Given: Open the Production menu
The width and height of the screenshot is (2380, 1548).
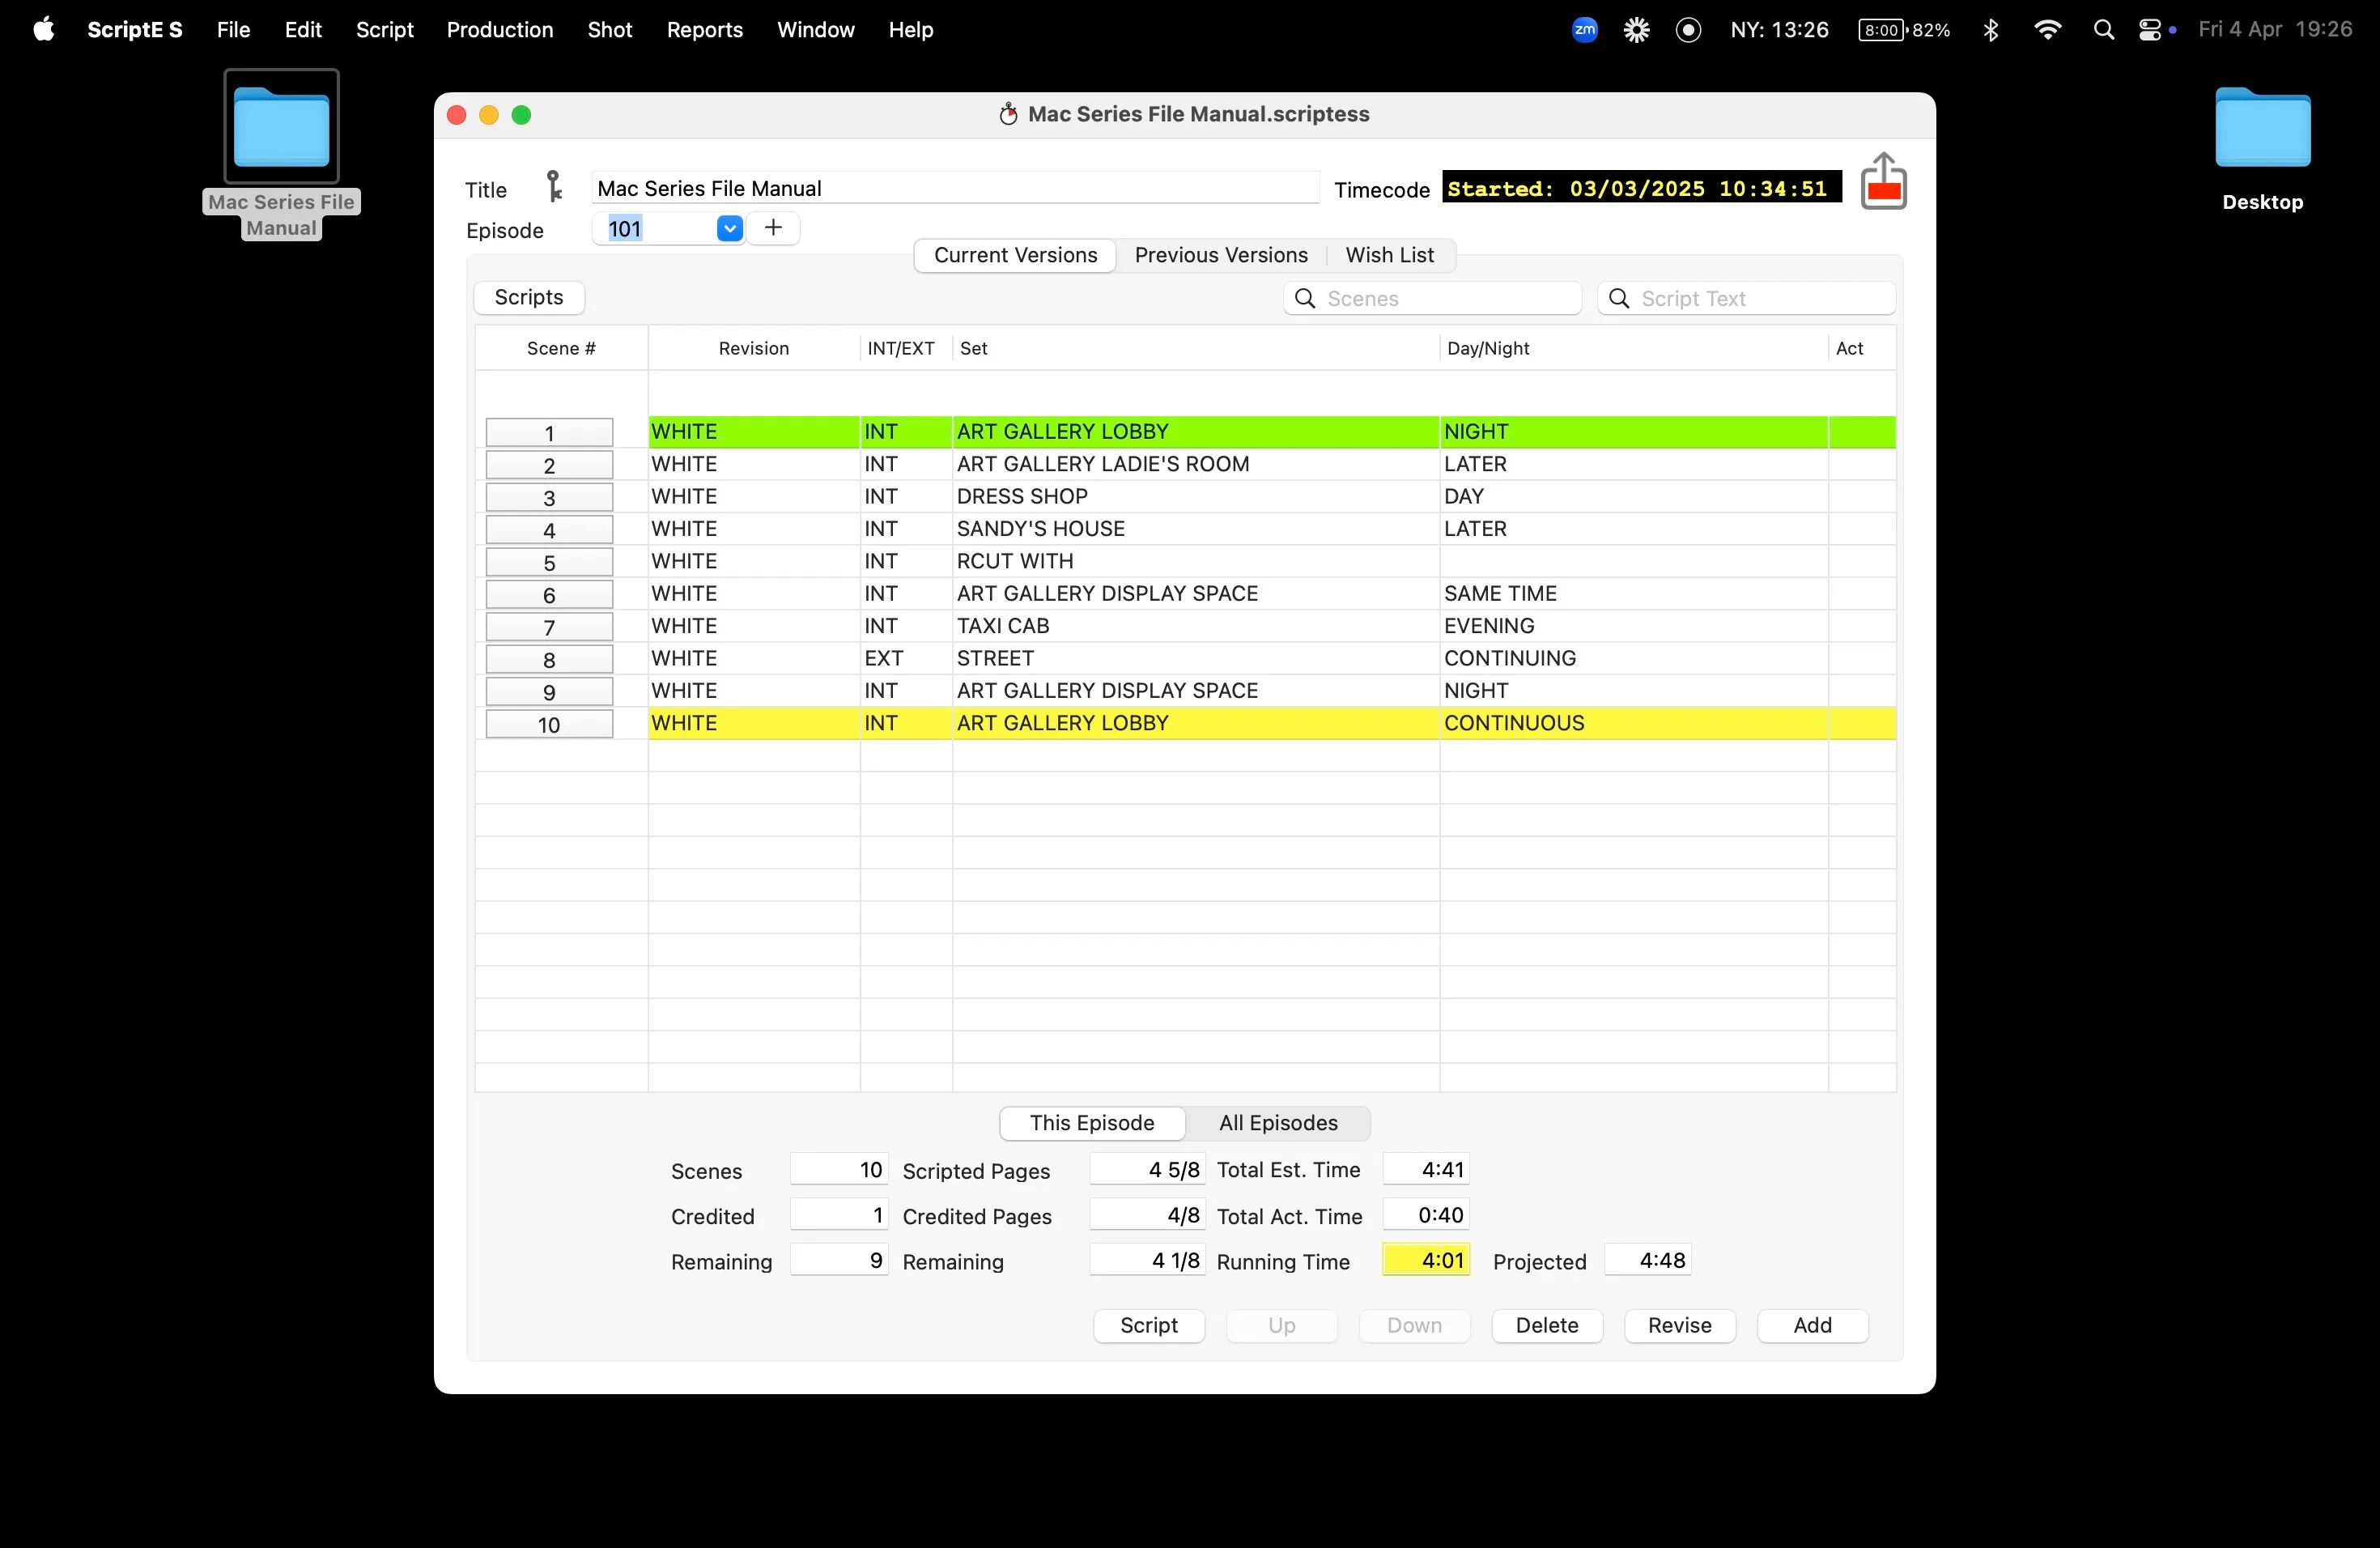Looking at the screenshot, I should (499, 30).
